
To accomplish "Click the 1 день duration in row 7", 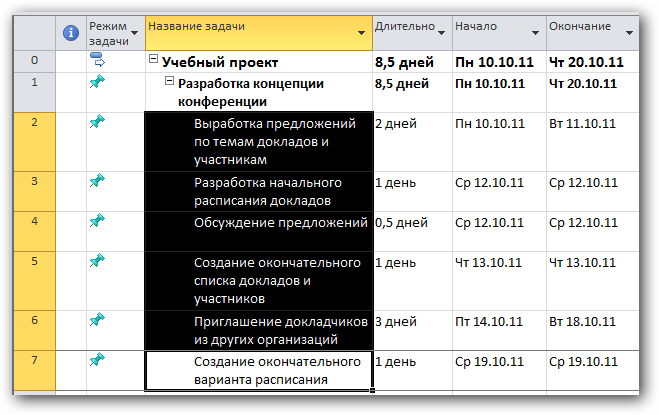I will pyautogui.click(x=412, y=370).
